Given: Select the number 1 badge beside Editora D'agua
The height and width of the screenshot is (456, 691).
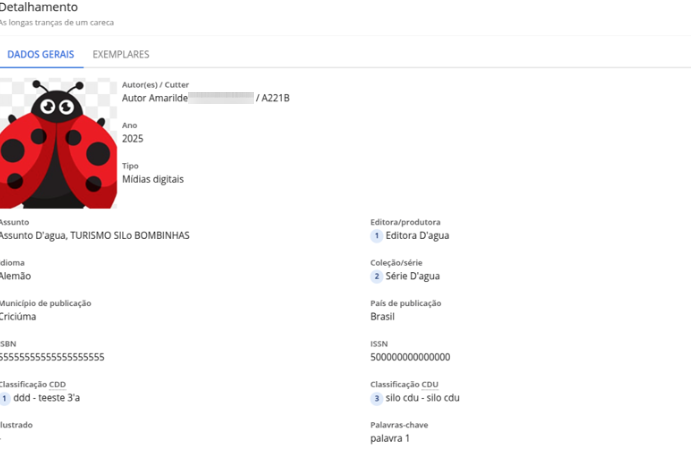Looking at the screenshot, I should 376,236.
